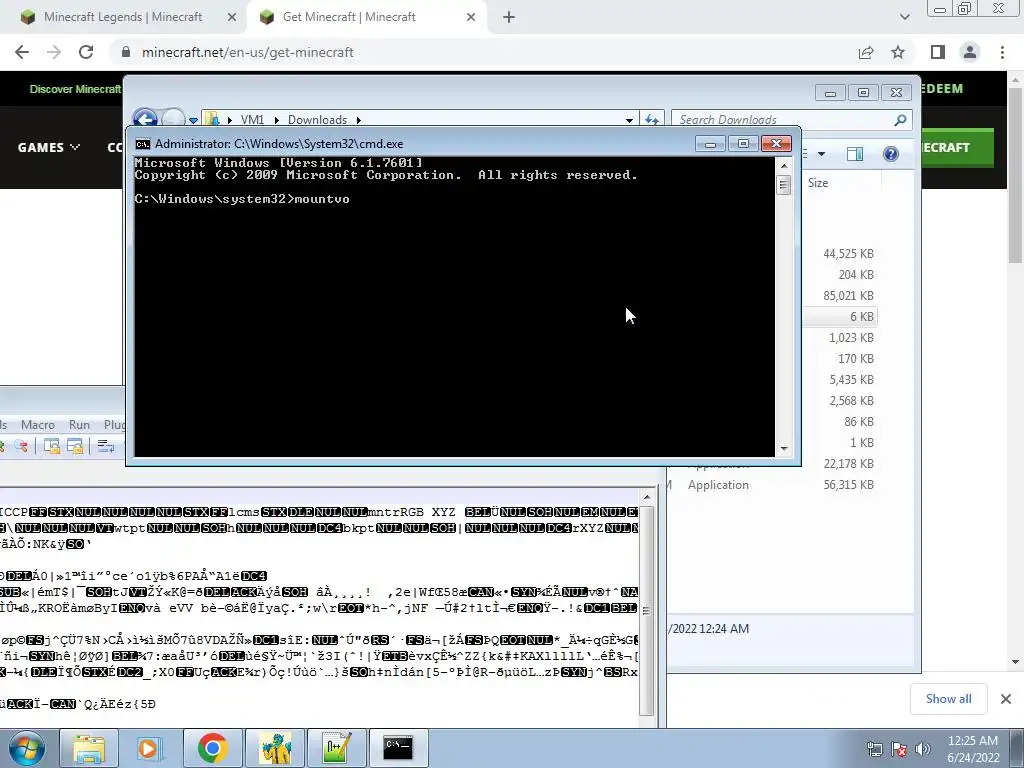Open Chrome's tab search chevron

(x=904, y=17)
